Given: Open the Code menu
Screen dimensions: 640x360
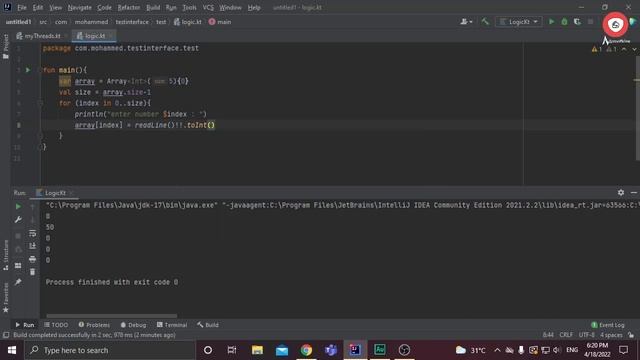Looking at the screenshot, I should [x=104, y=7].
